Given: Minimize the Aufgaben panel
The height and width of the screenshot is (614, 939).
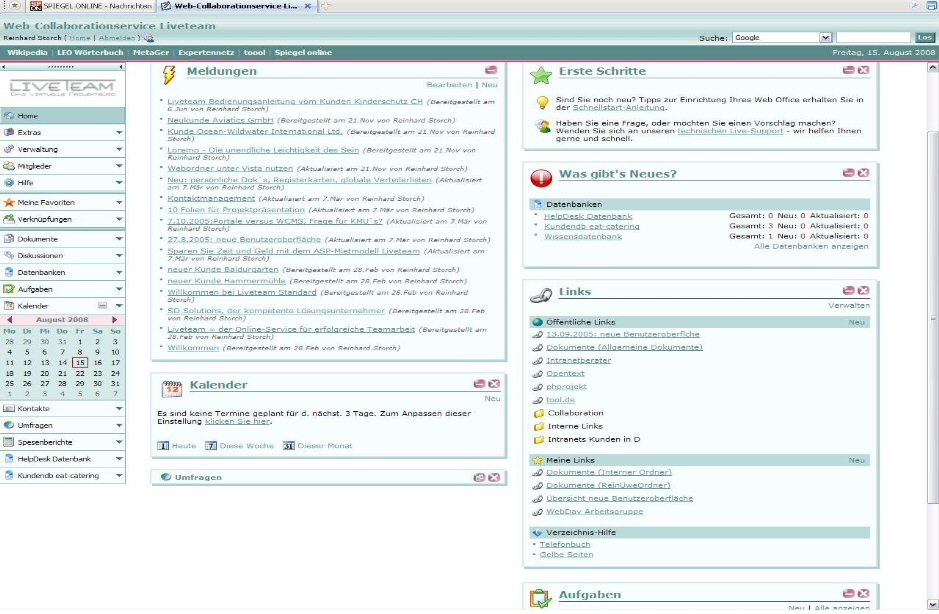Looking at the screenshot, I should [849, 594].
